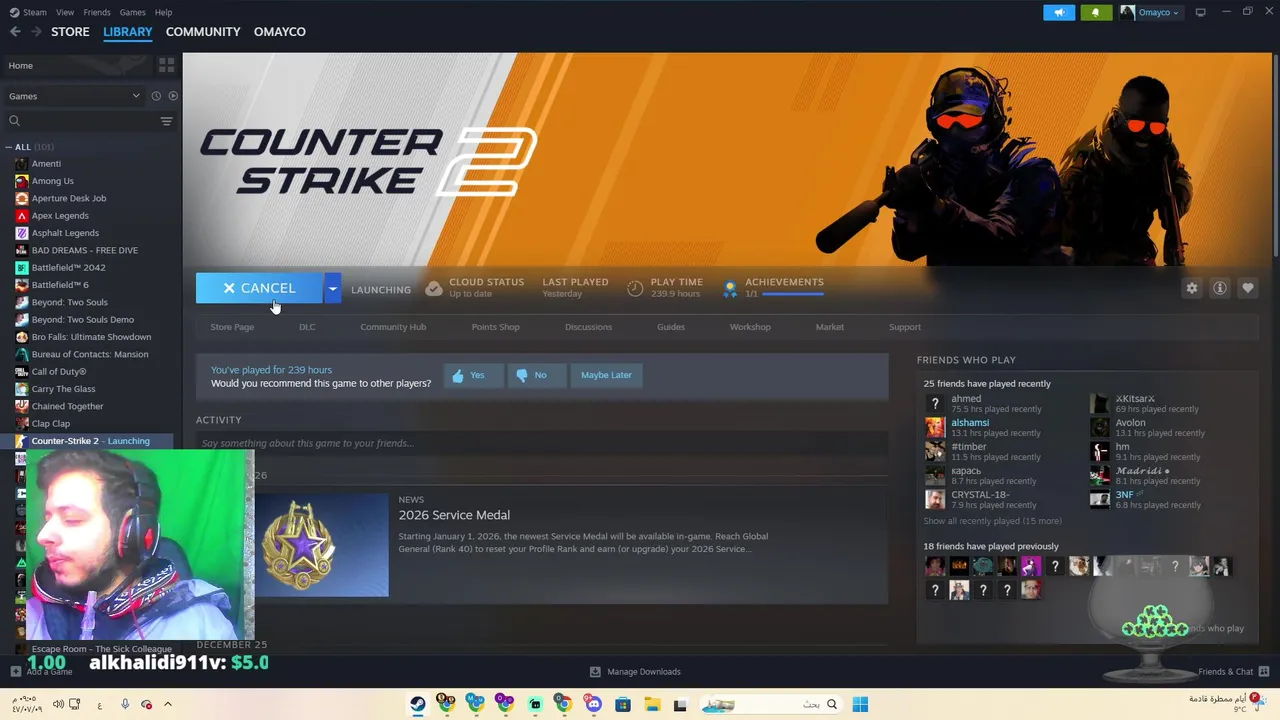Open the Market link
The image size is (1280, 720).
pos(829,327)
